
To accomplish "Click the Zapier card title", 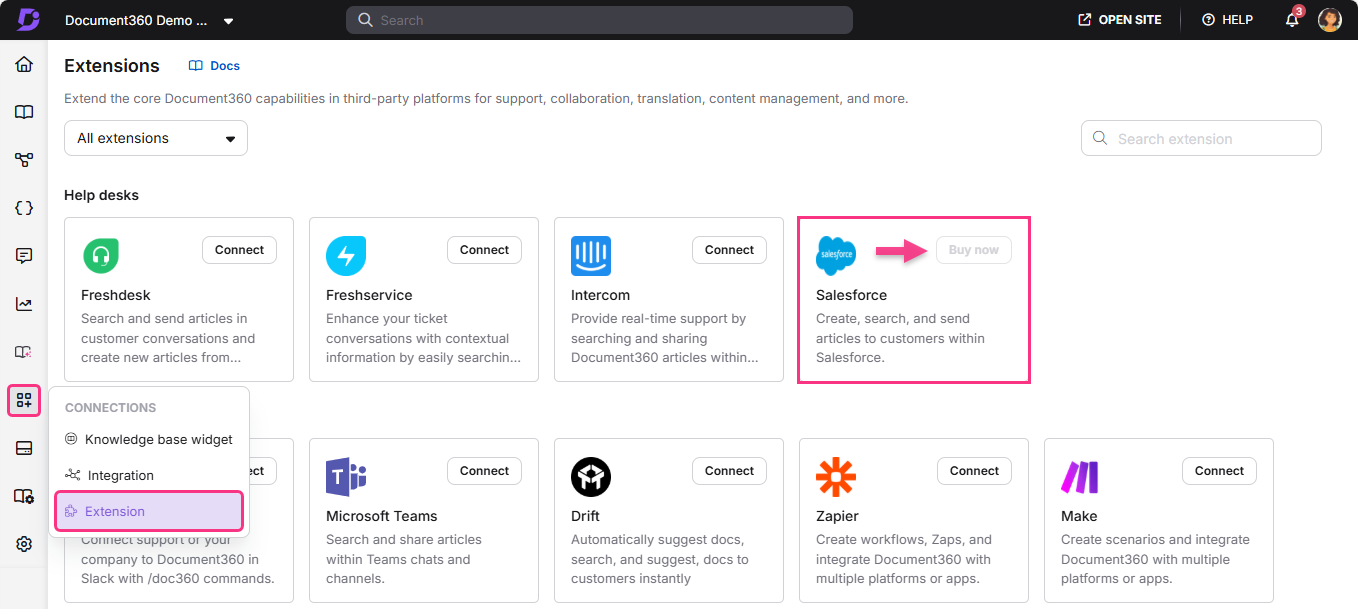I will click(836, 516).
